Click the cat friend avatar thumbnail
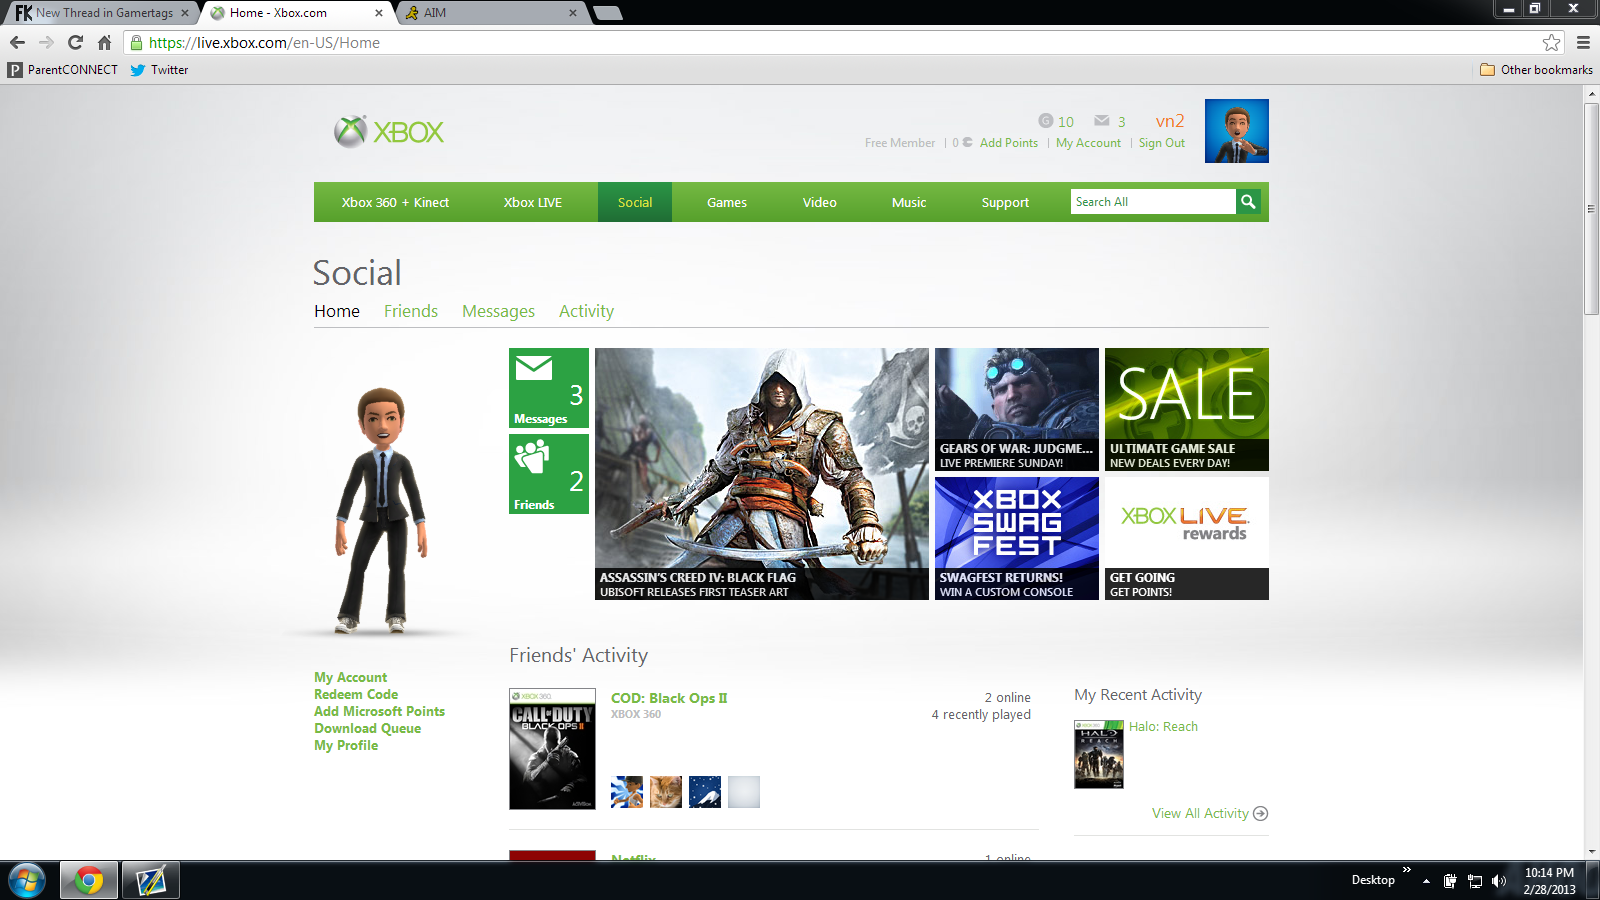 tap(666, 792)
